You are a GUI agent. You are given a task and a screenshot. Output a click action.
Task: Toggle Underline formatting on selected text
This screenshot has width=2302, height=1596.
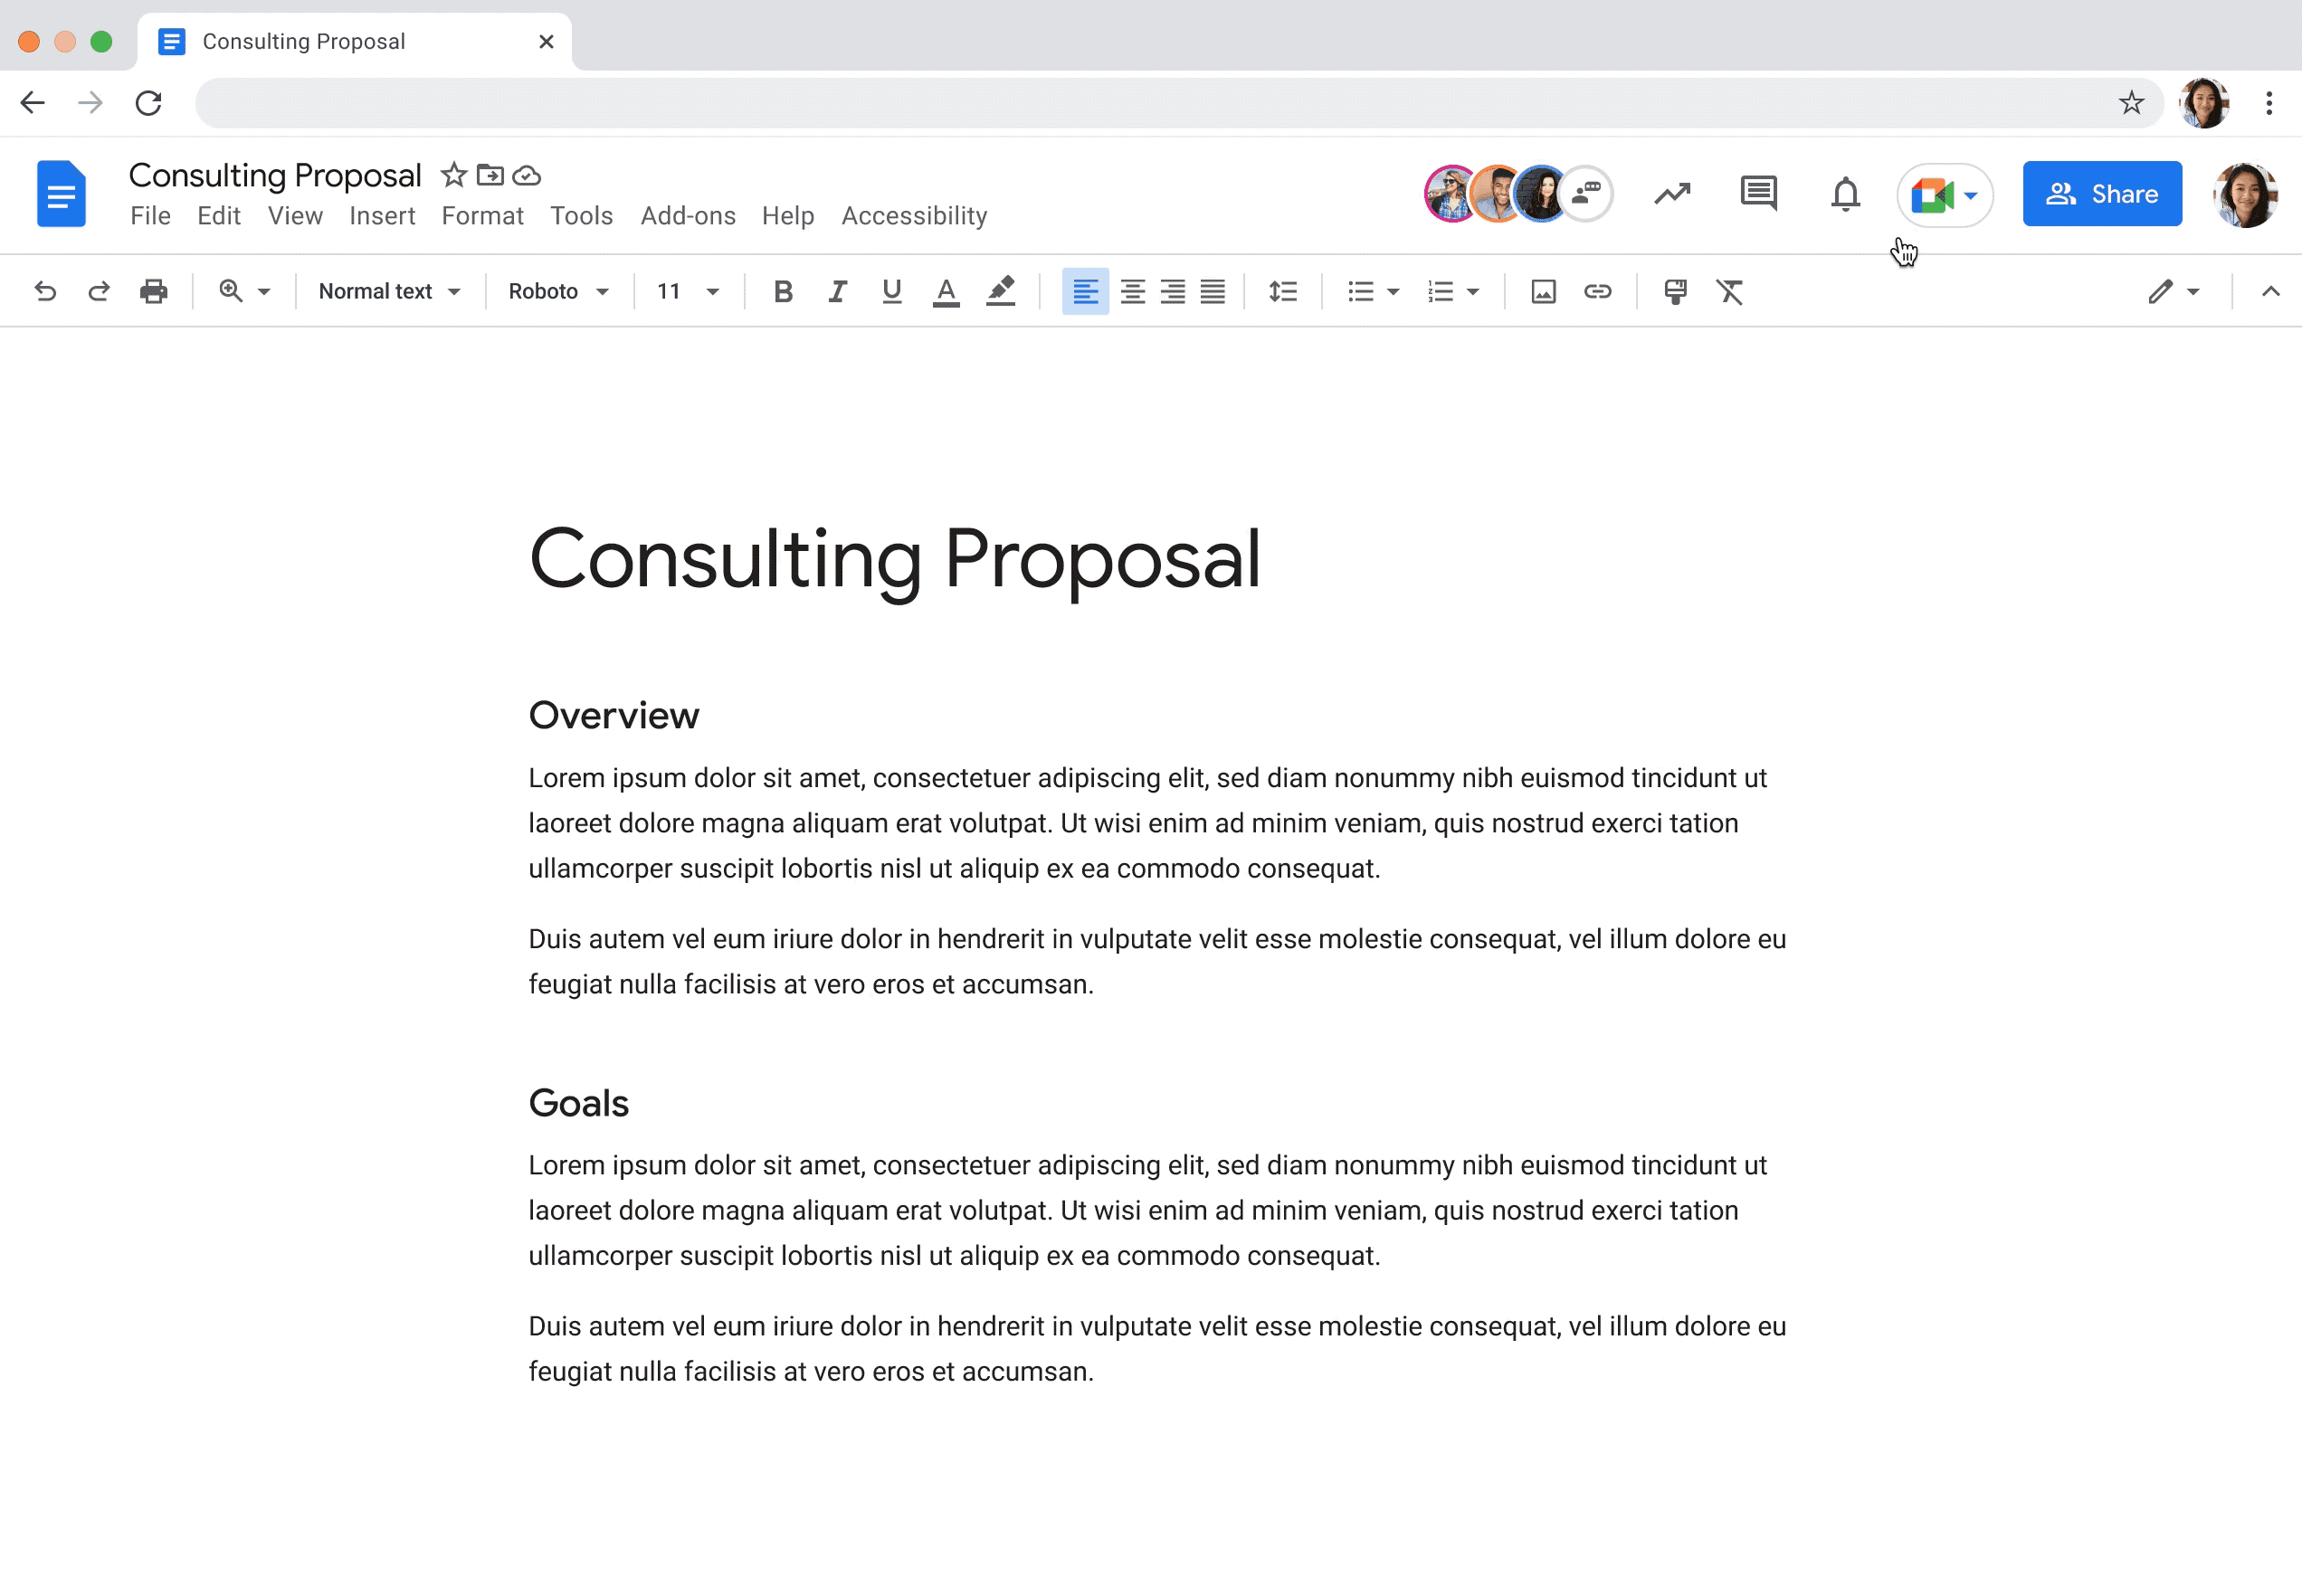click(890, 290)
